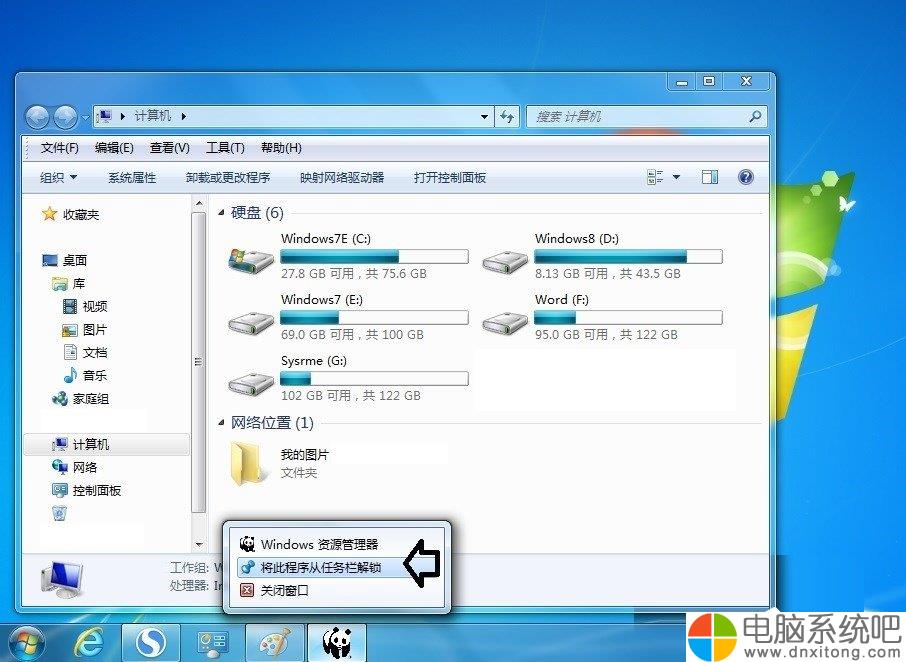Click the panda icon on the taskbar
The height and width of the screenshot is (662, 906).
pyautogui.click(x=337, y=643)
